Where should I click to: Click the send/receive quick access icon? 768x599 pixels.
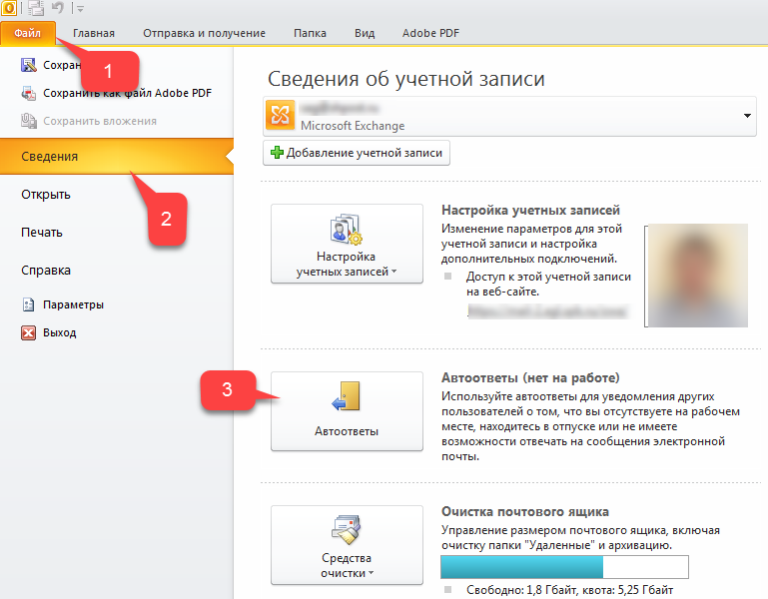[35, 7]
